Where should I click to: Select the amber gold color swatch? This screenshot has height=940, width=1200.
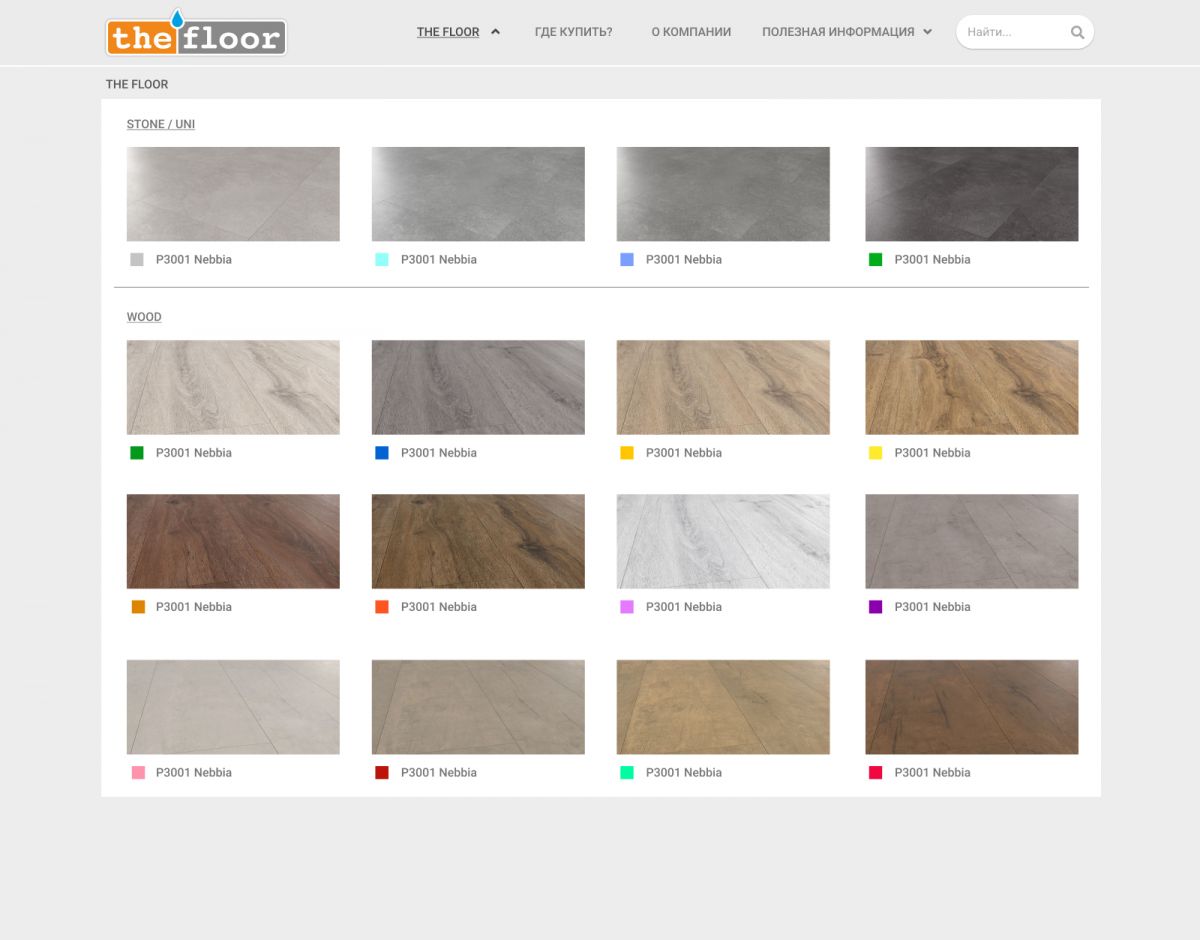(627, 453)
